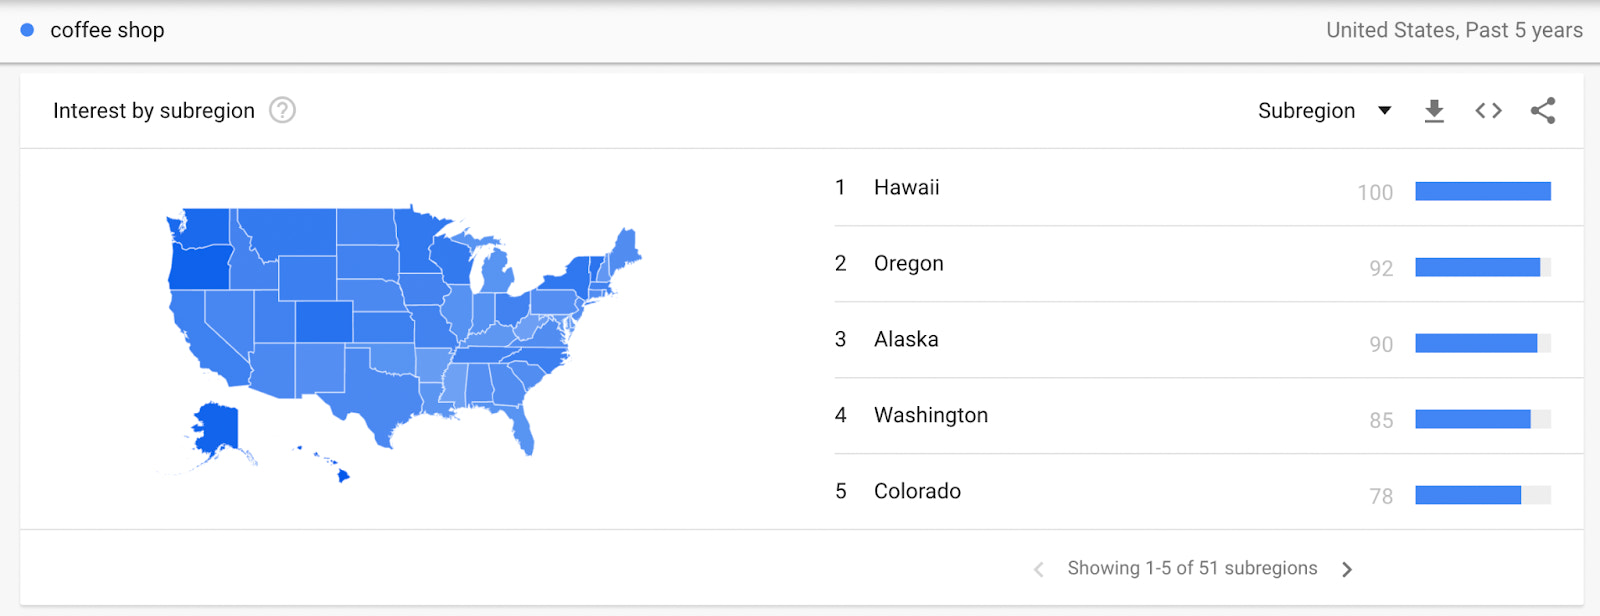
Task: Click the Interest by subregion heading
Action: coord(153,110)
